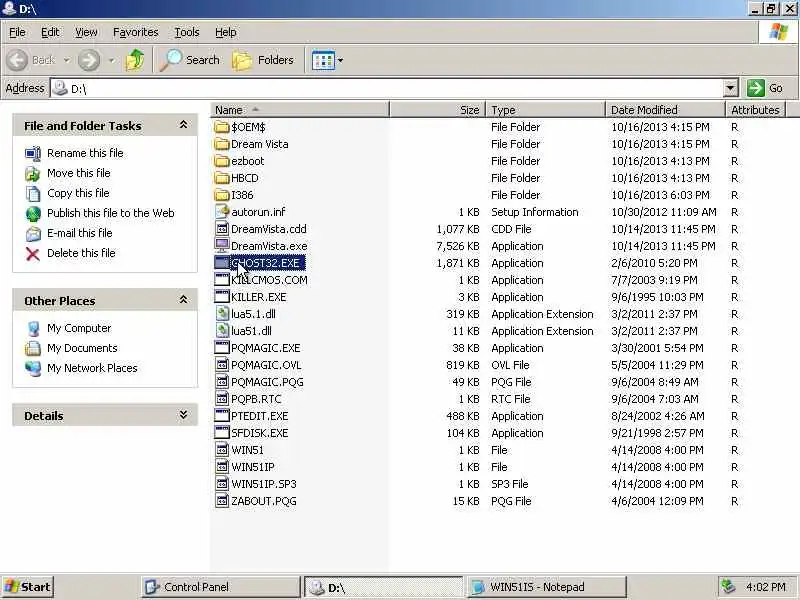Open the Tools menu
Image resolution: width=800 pixels, height=600 pixels.
tap(187, 32)
